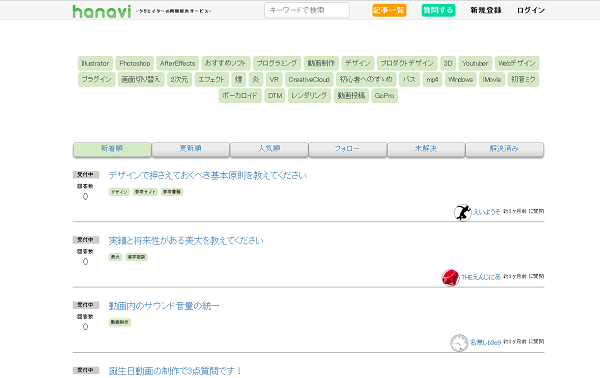Select the iMovie tag
Screen dimensions: 600x378
(x=492, y=79)
